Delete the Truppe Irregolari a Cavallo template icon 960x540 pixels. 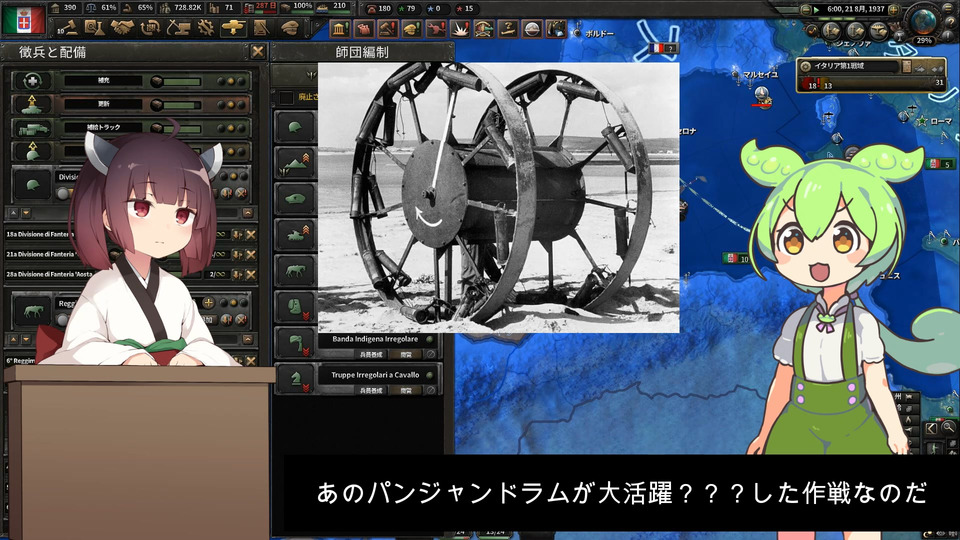[x=432, y=390]
